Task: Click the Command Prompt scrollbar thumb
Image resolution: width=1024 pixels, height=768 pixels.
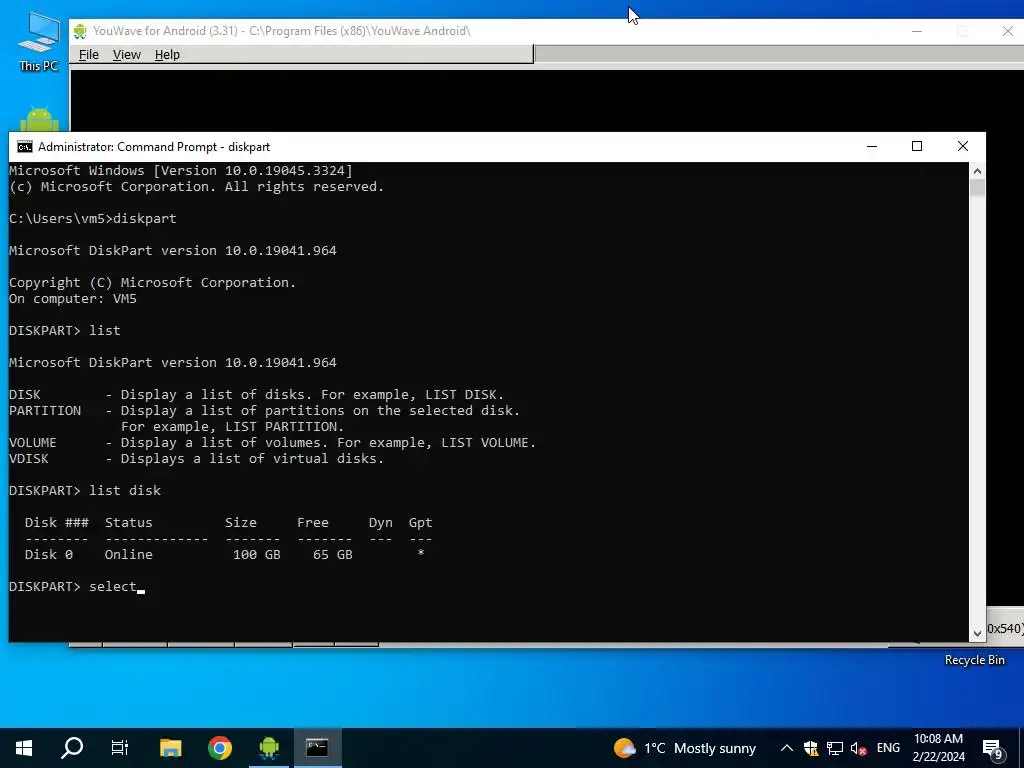Action: point(977,187)
